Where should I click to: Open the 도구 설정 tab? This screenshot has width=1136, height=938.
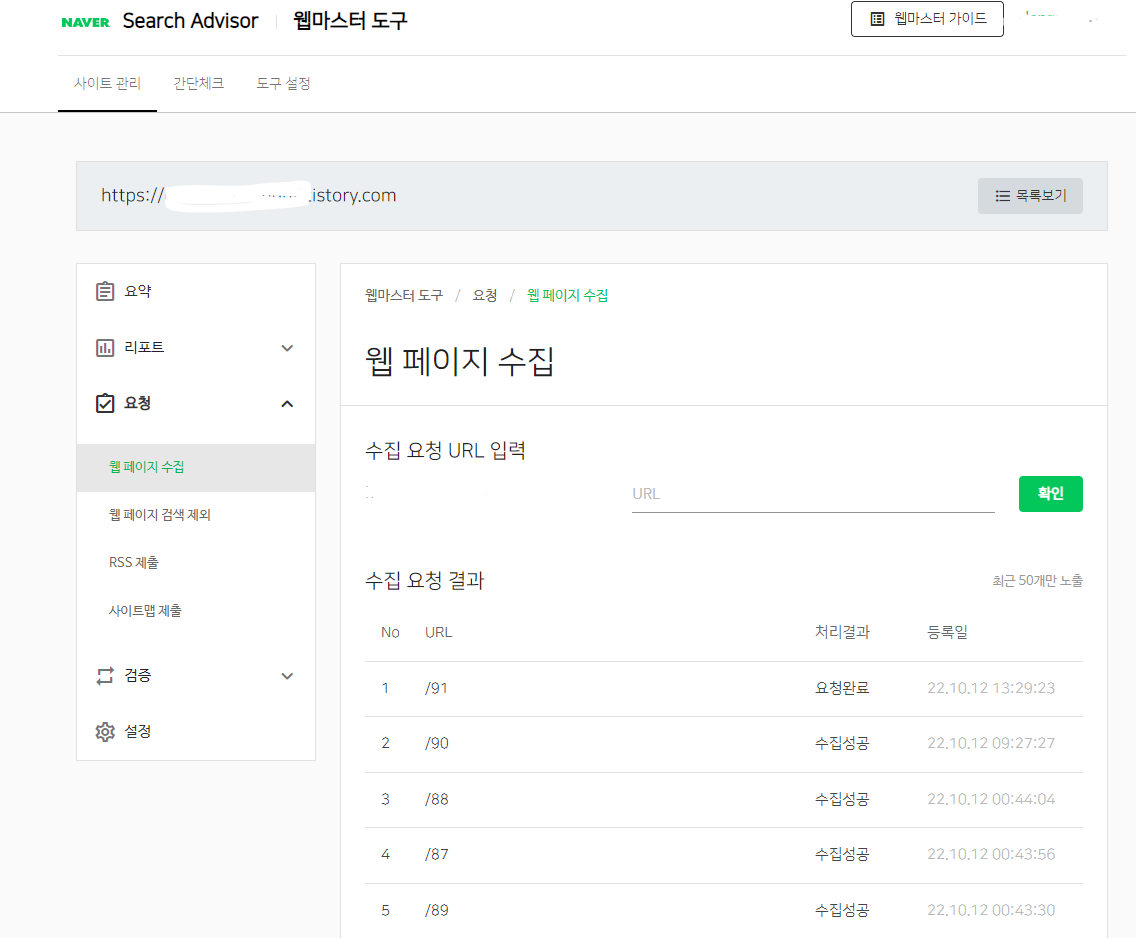tap(283, 84)
